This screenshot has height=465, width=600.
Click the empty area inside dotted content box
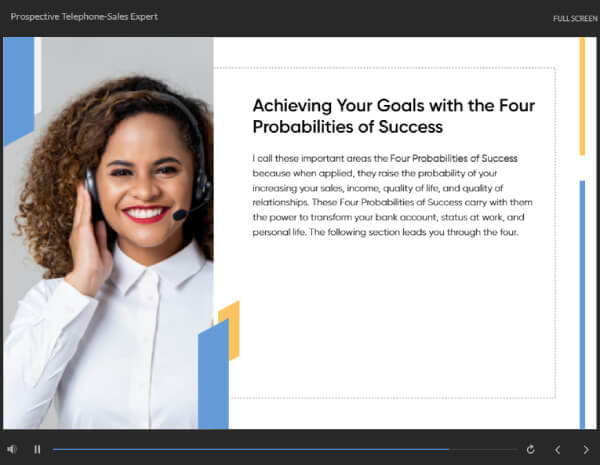point(392,318)
